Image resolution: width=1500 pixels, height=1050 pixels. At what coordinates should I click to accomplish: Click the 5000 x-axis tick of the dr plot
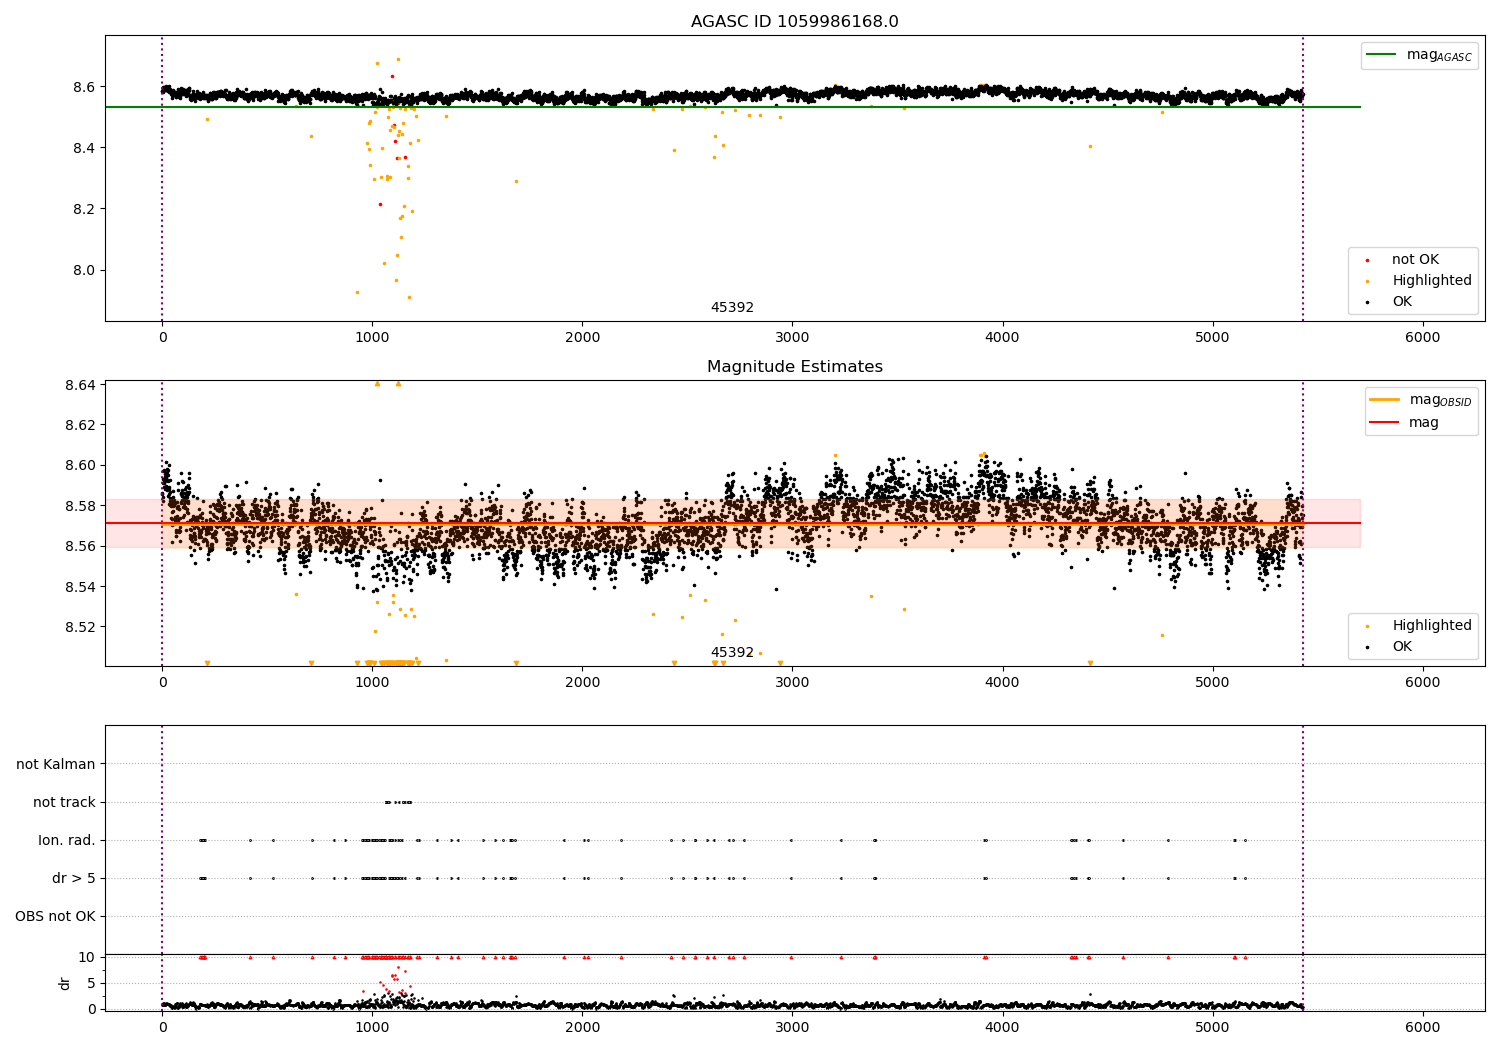[1212, 1028]
